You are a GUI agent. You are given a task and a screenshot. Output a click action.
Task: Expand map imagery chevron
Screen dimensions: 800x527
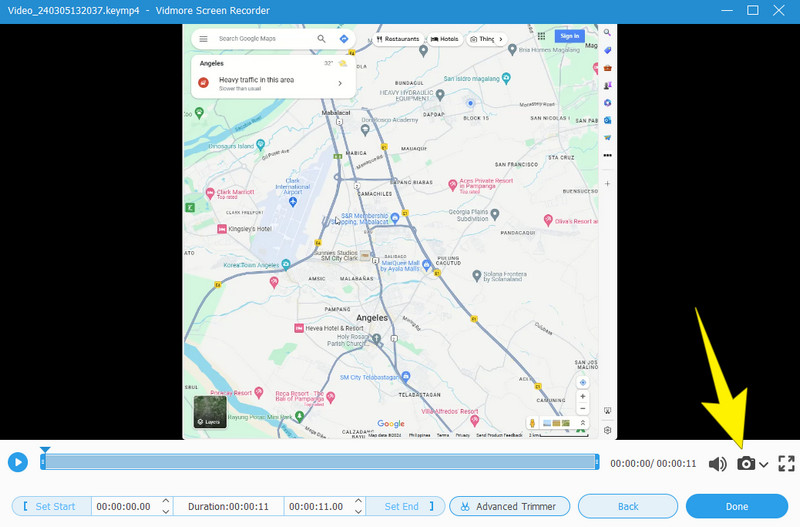click(583, 423)
